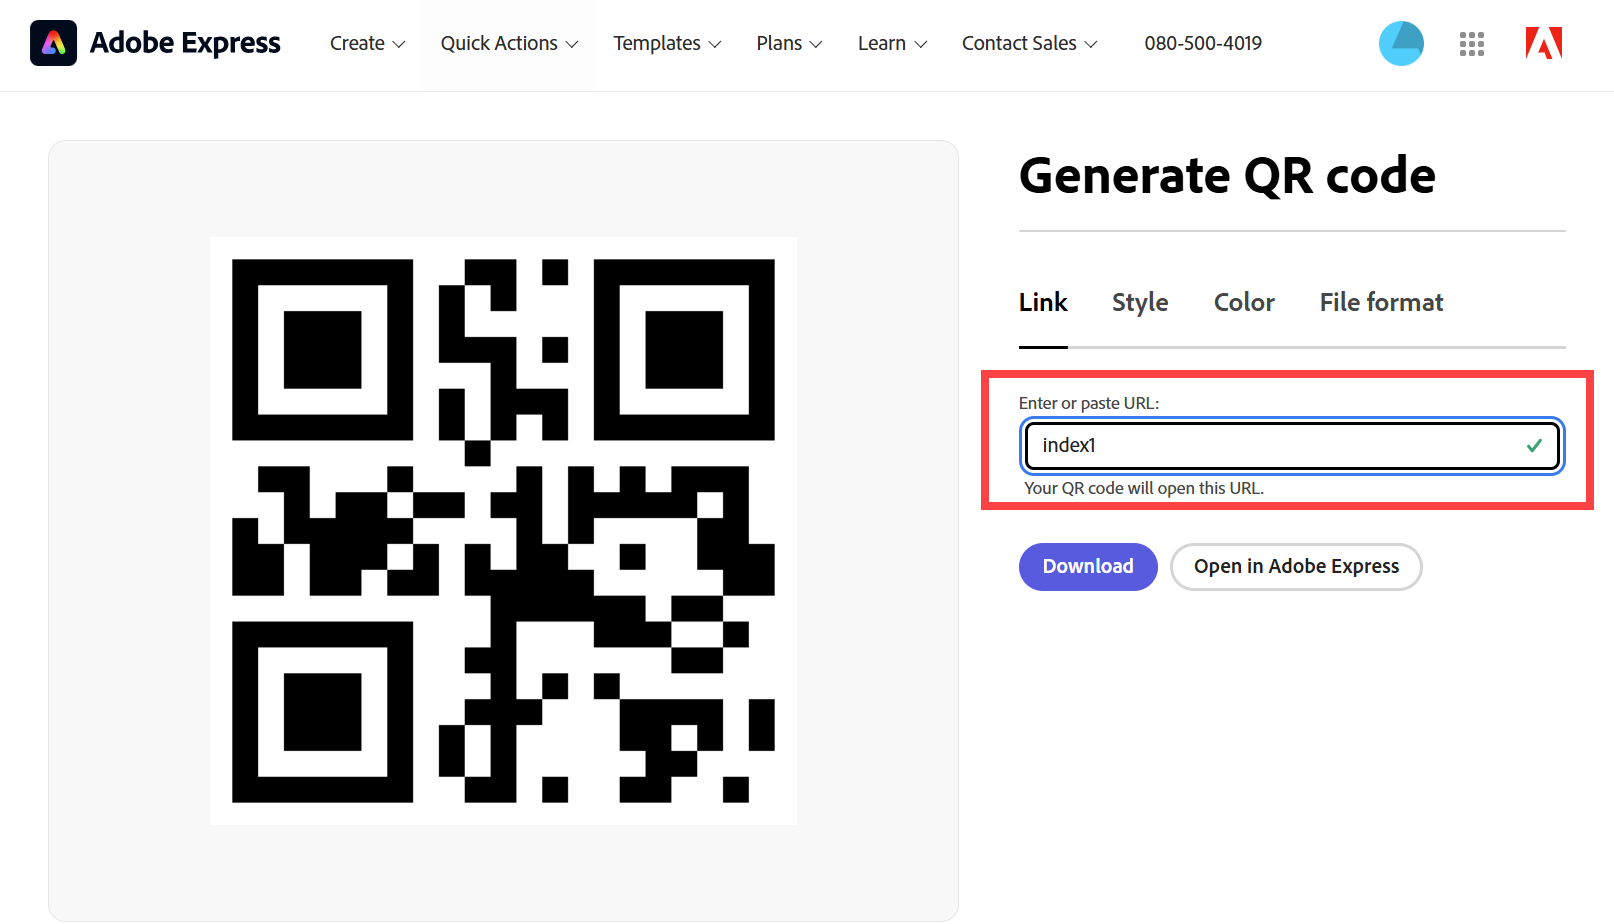1614x924 pixels.
Task: Open the Templates dropdown
Action: (x=667, y=43)
